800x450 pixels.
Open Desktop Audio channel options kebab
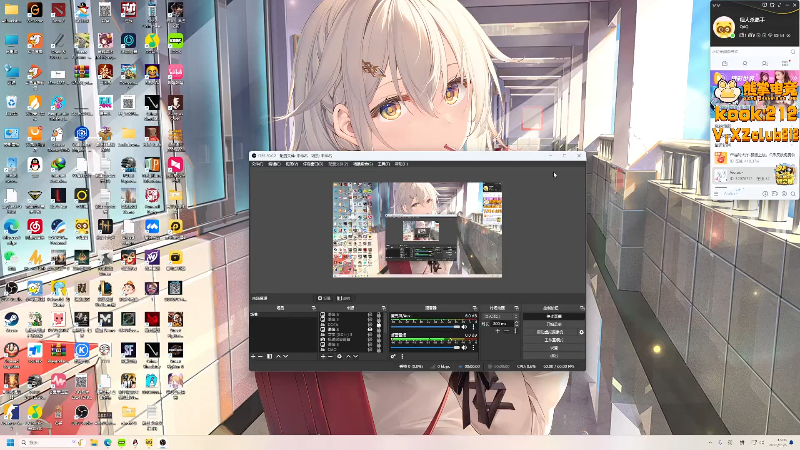(x=473, y=347)
